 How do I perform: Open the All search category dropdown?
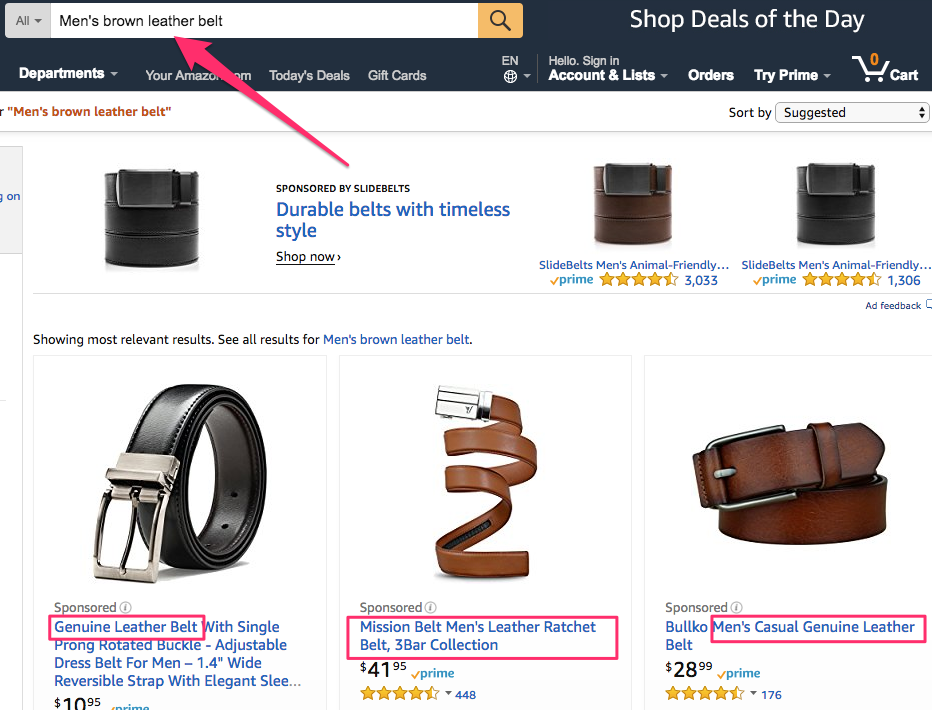[28, 20]
